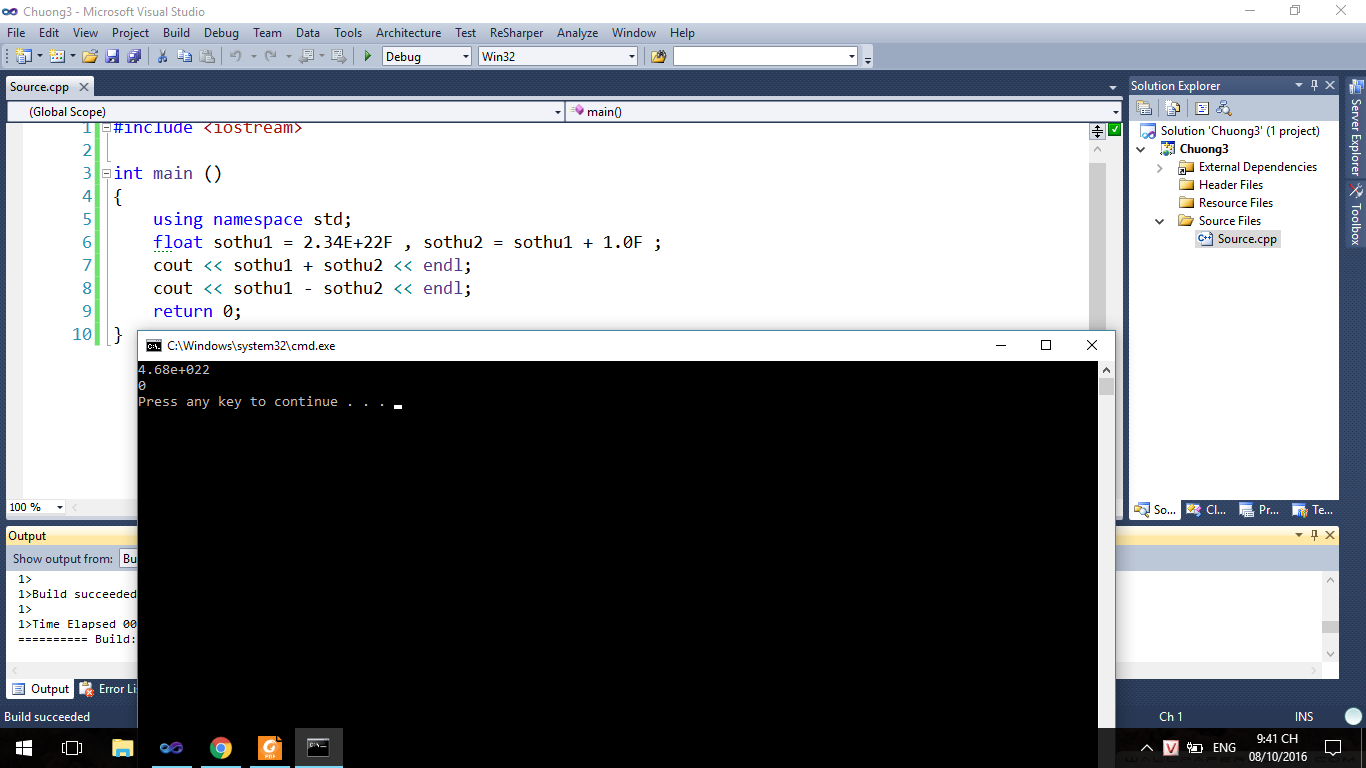
Task: Collapse the main function outline in editor
Action: [106, 174]
